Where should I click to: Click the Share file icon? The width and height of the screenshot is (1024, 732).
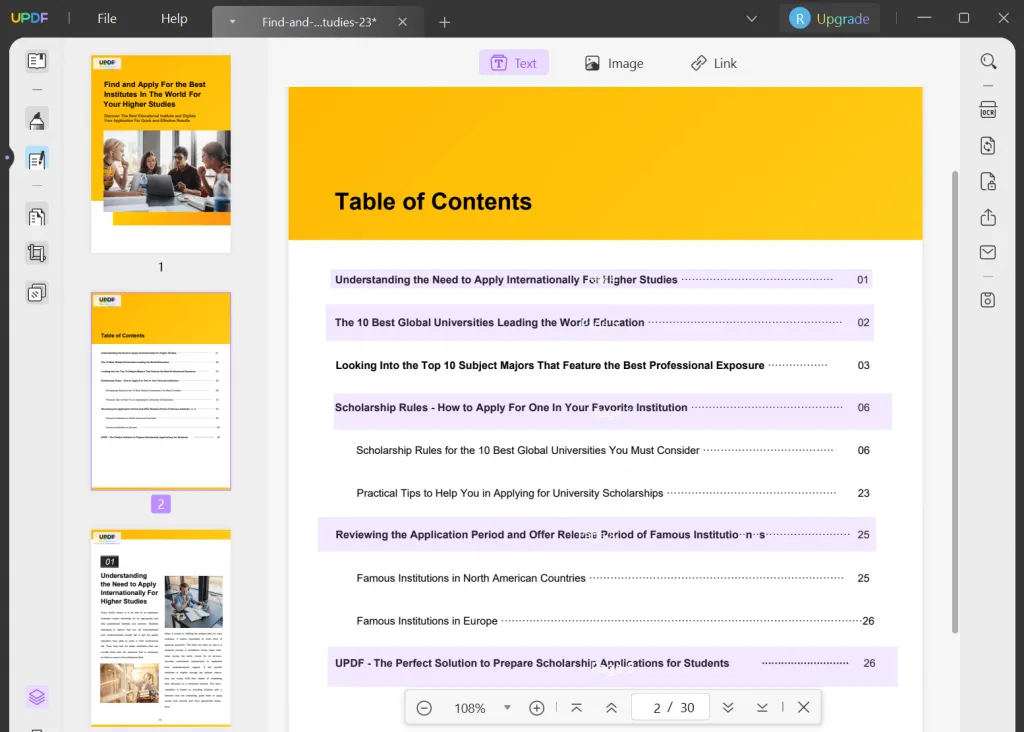point(988,217)
